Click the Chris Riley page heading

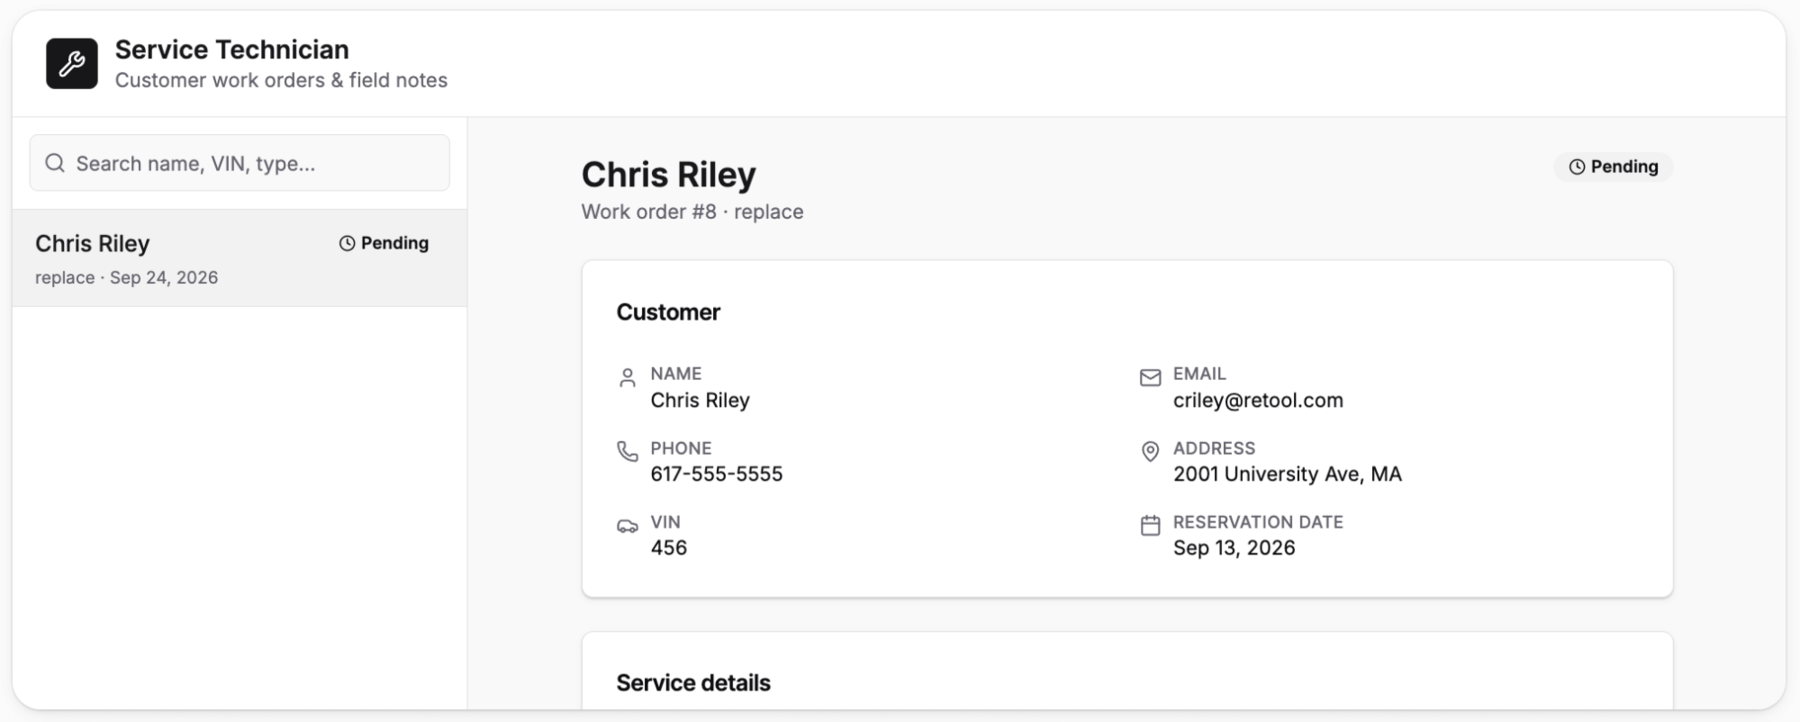(669, 174)
